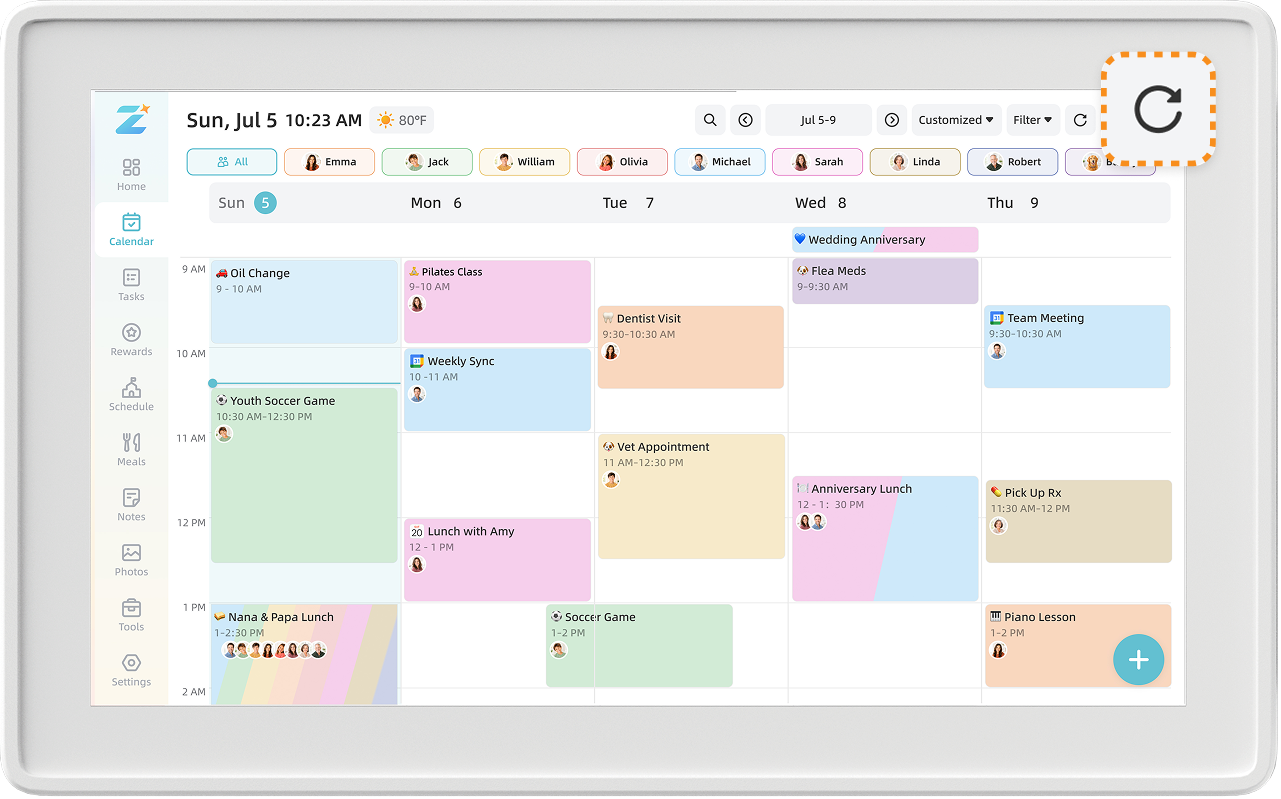Image resolution: width=1281 pixels, height=799 pixels.
Task: Click the search magnifier icon
Action: pyautogui.click(x=710, y=120)
